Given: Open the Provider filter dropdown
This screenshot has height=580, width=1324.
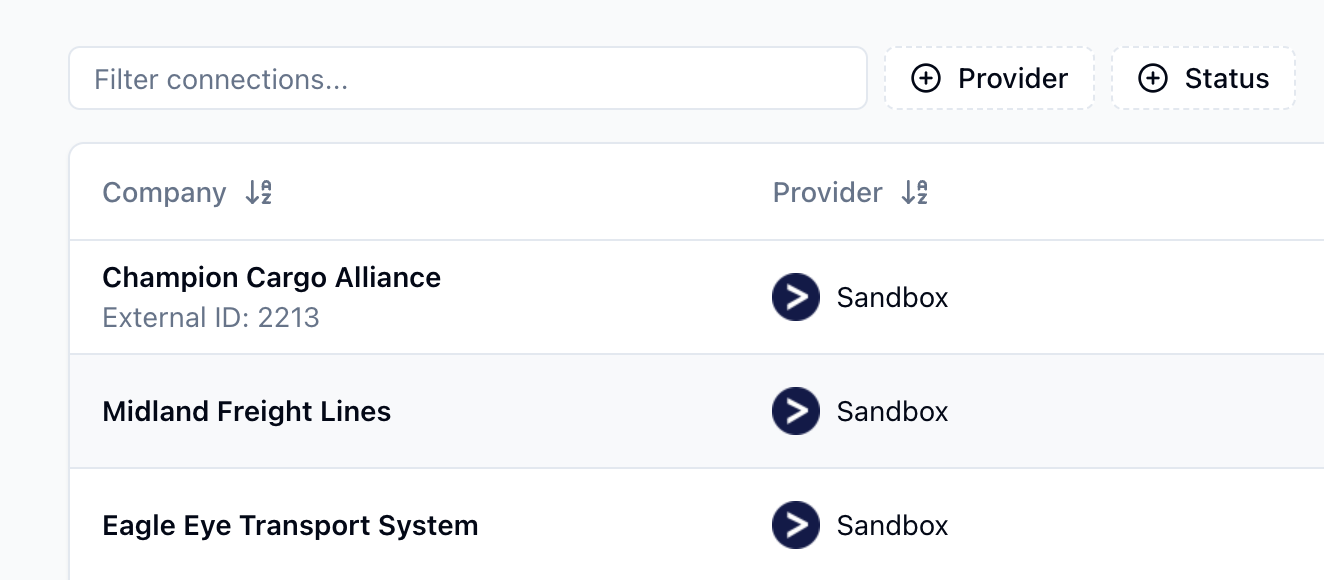Looking at the screenshot, I should point(989,78).
